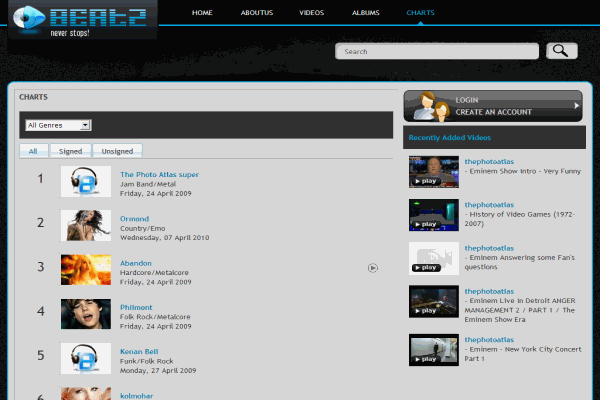Navigate to the Home page
The image size is (600, 400).
click(202, 13)
